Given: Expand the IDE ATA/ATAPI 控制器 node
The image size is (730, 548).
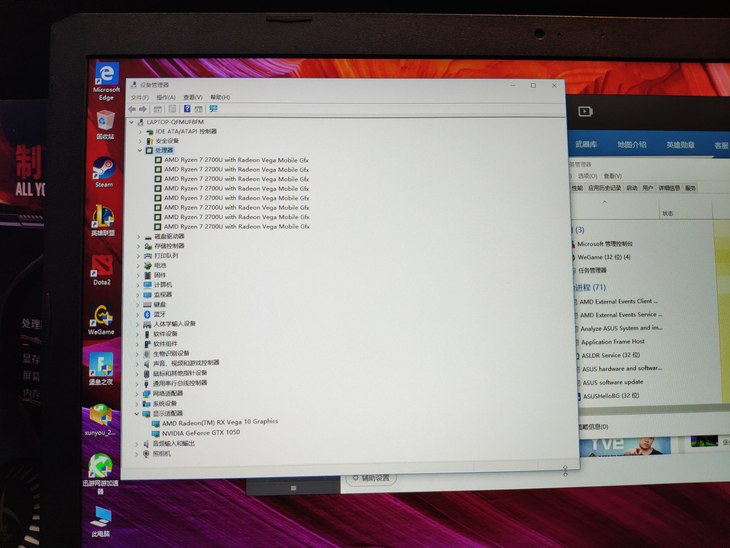Looking at the screenshot, I should pyautogui.click(x=140, y=132).
